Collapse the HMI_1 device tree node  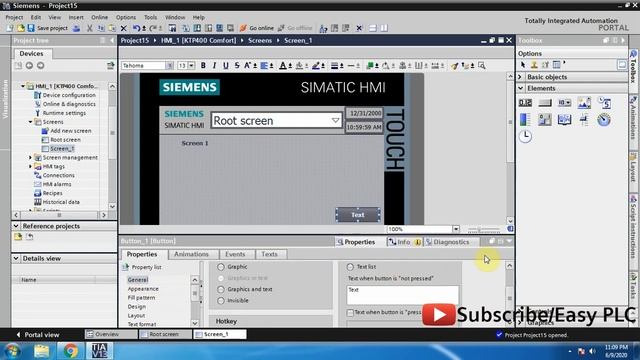tap(23, 86)
